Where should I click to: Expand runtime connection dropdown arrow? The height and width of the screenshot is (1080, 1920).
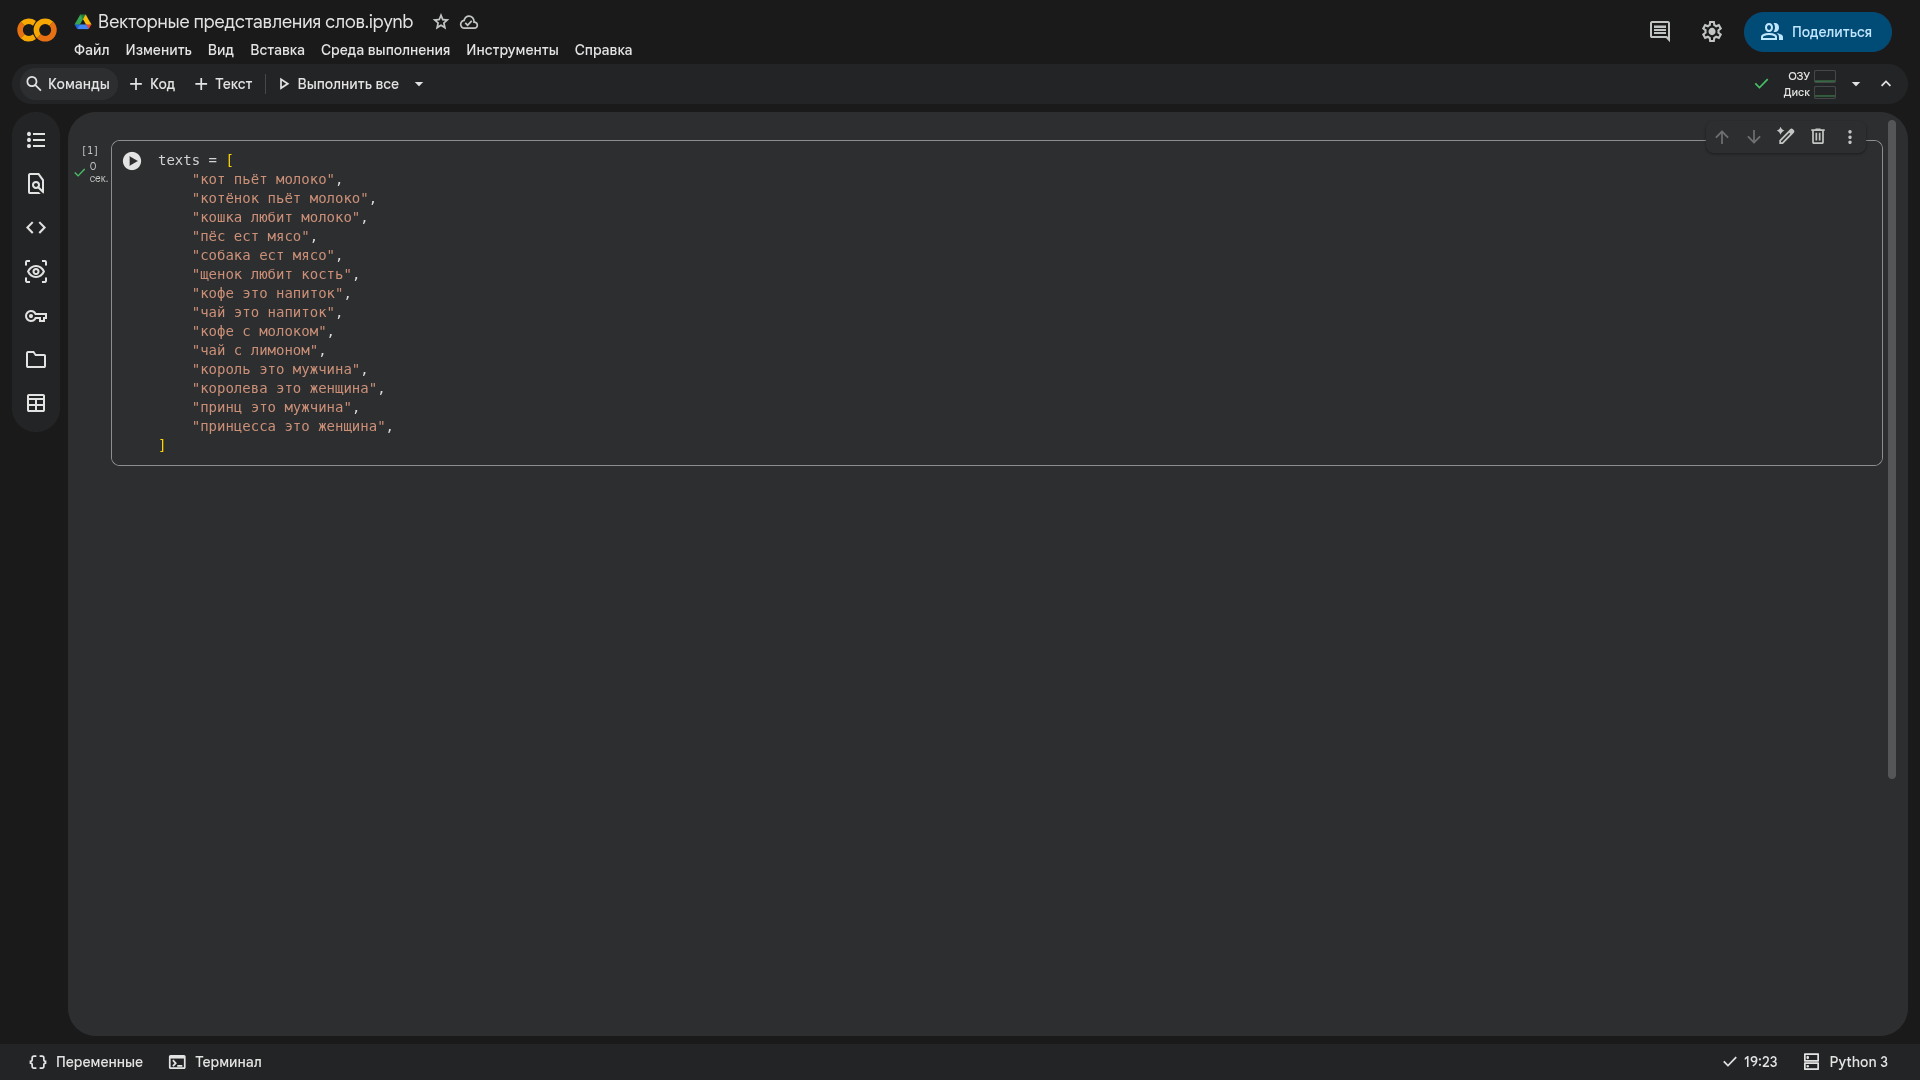pyautogui.click(x=1856, y=84)
